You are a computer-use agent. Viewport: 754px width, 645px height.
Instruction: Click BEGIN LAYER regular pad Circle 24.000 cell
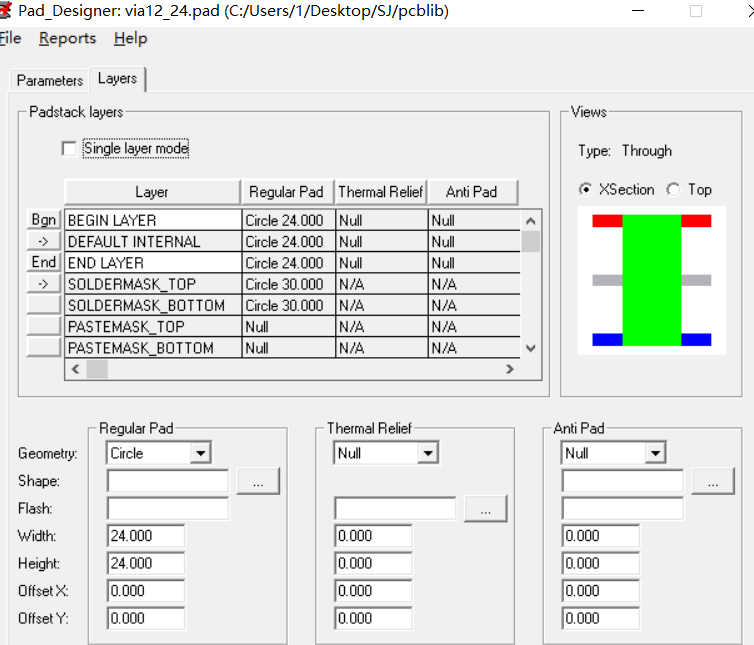[x=288, y=220]
